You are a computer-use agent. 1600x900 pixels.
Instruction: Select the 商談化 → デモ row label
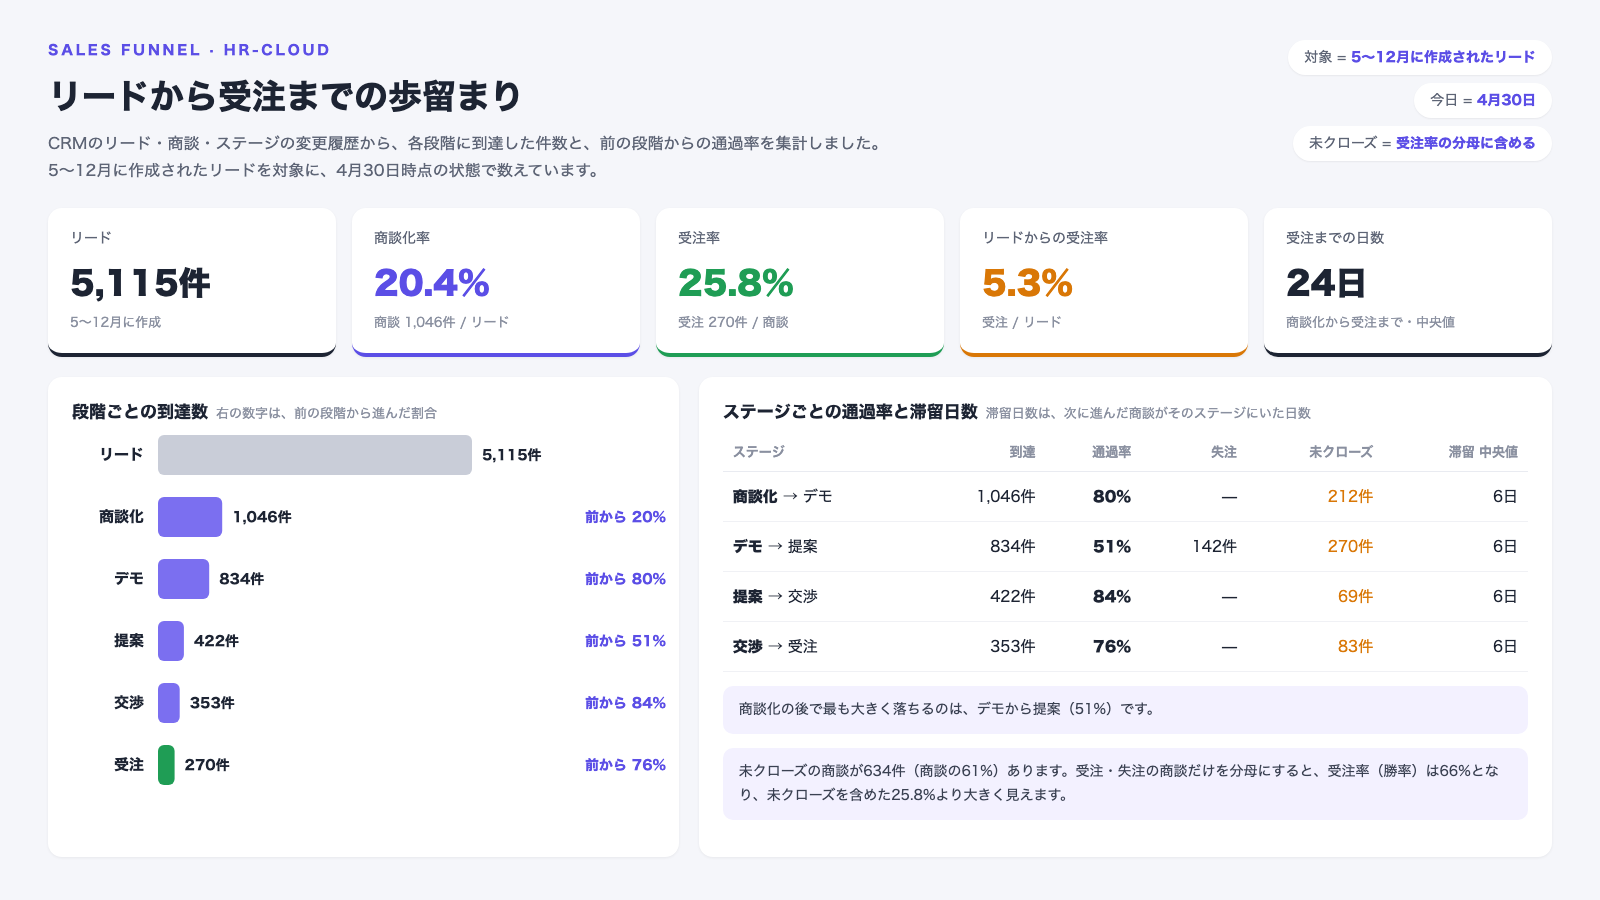(x=782, y=497)
